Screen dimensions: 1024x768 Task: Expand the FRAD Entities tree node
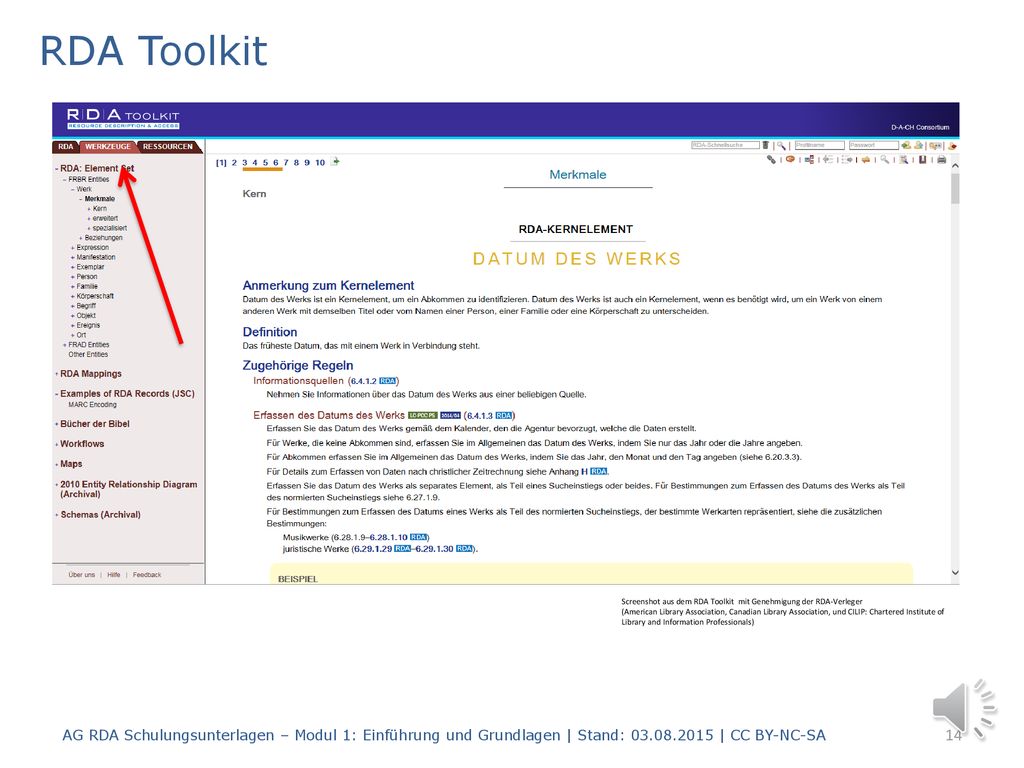[65, 345]
